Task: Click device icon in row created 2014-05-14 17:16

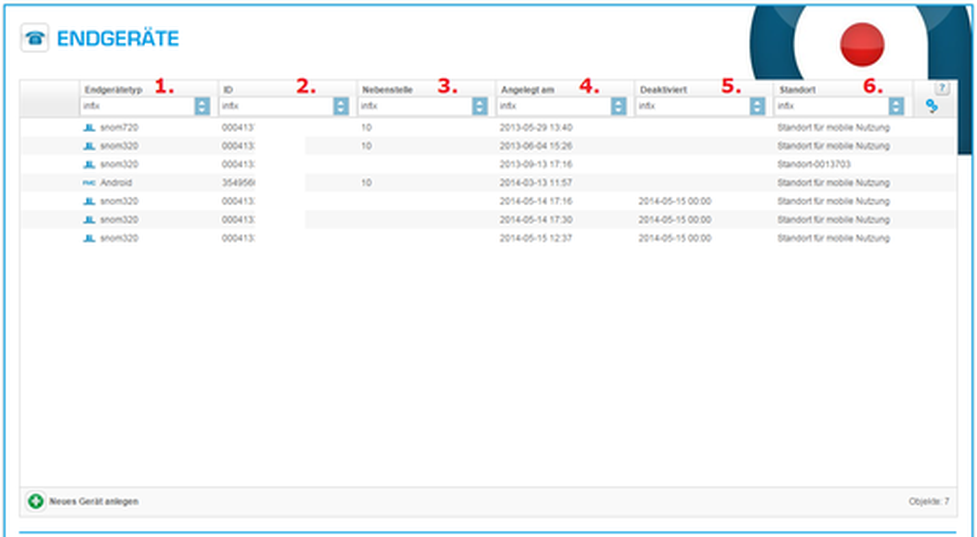Action: (89, 202)
